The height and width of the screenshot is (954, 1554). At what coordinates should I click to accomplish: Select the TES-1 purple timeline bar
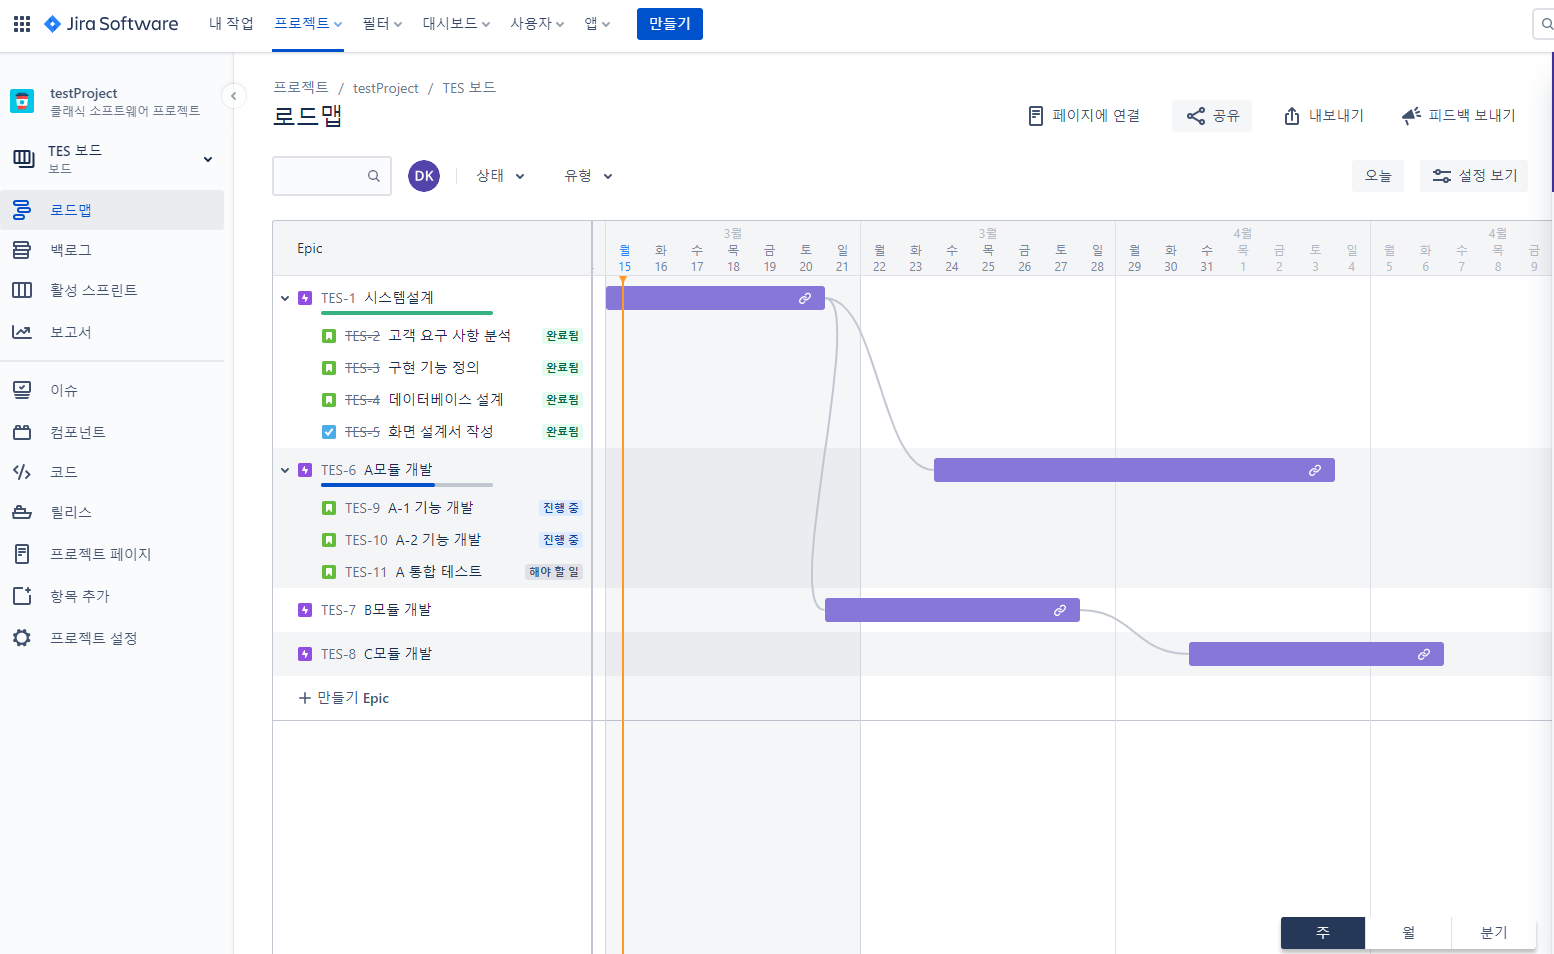point(715,298)
